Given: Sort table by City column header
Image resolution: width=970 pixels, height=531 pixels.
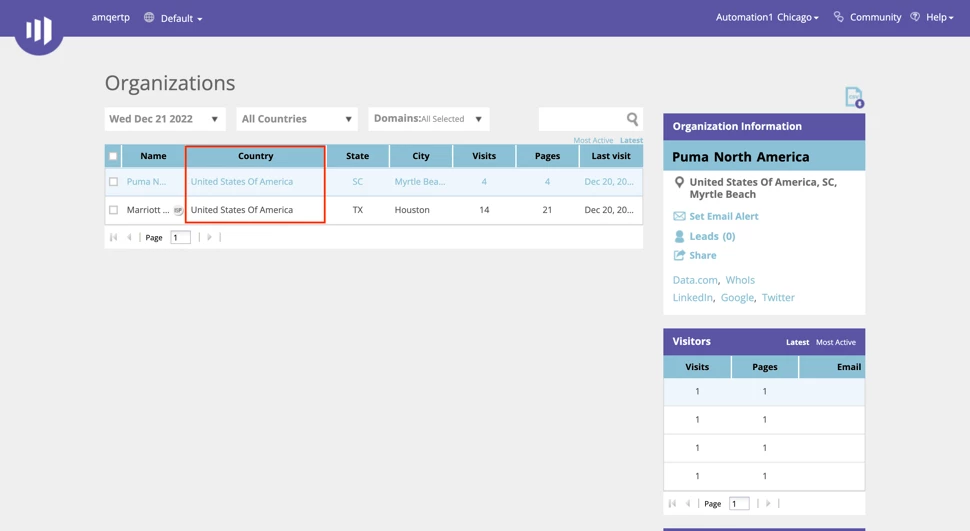Looking at the screenshot, I should pyautogui.click(x=421, y=156).
